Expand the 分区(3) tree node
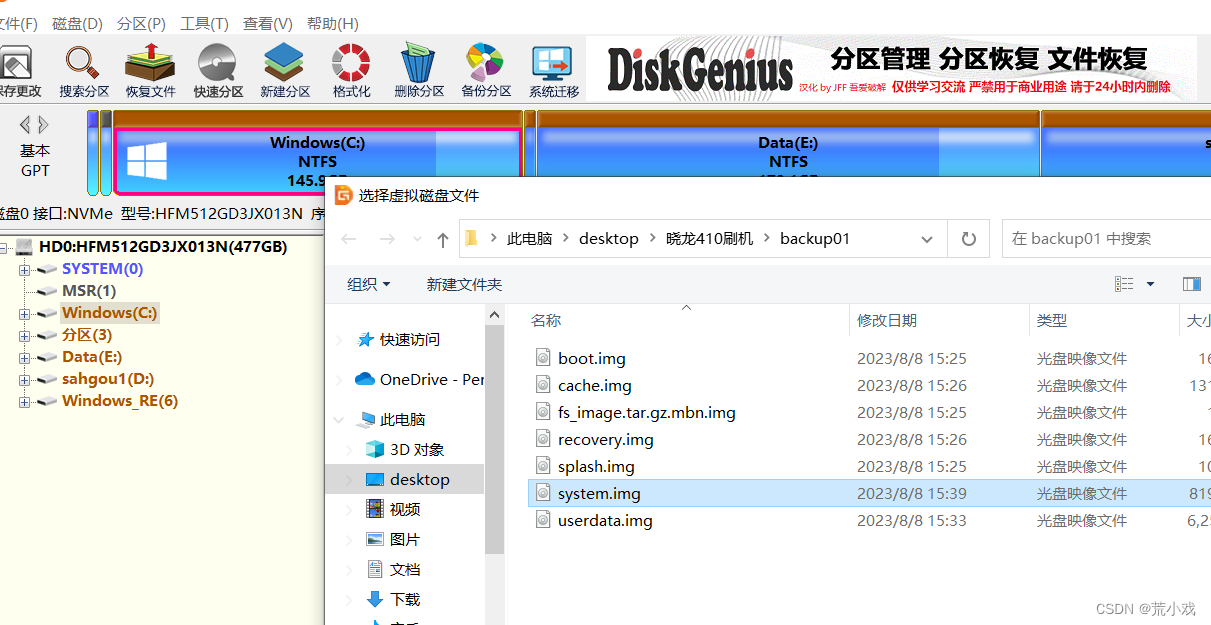1211x625 pixels. point(25,335)
